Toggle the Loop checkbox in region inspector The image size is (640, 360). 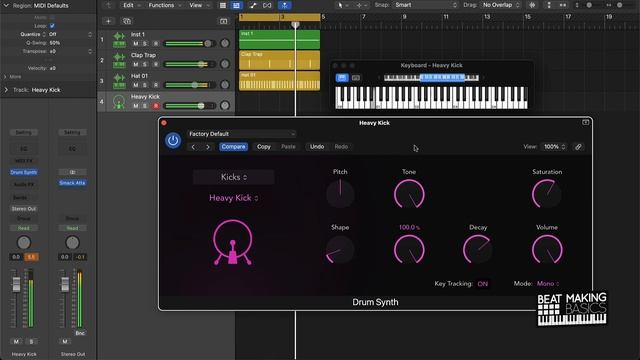point(52,26)
